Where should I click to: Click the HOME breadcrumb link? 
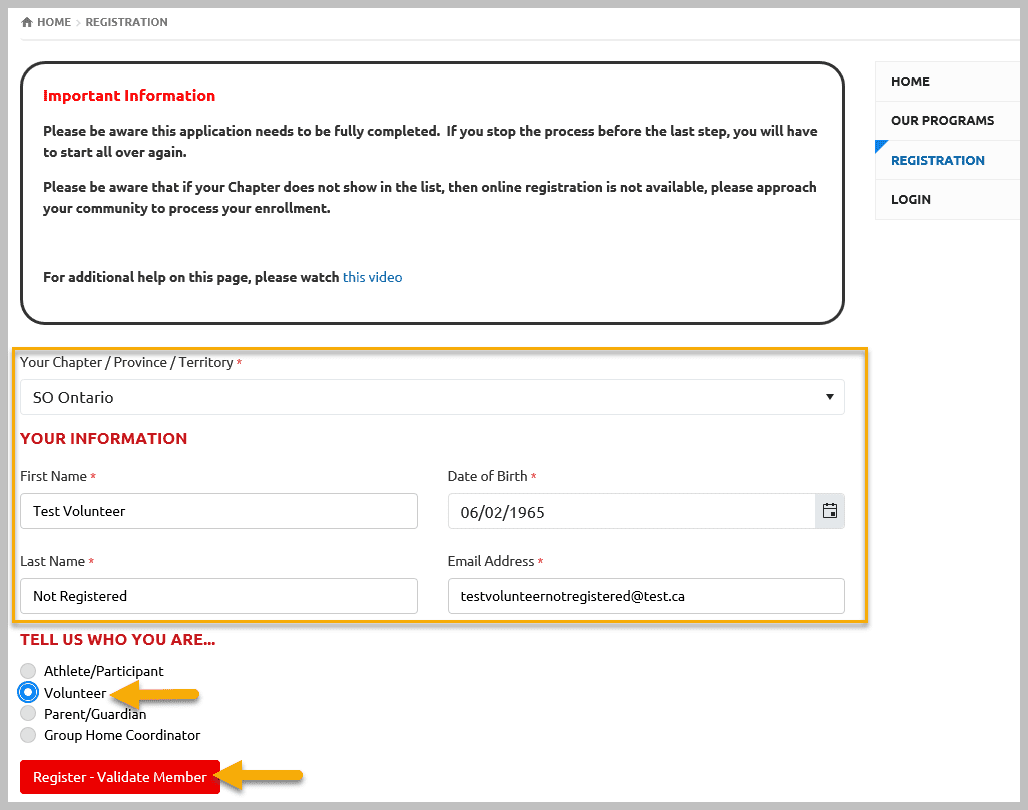coord(54,22)
